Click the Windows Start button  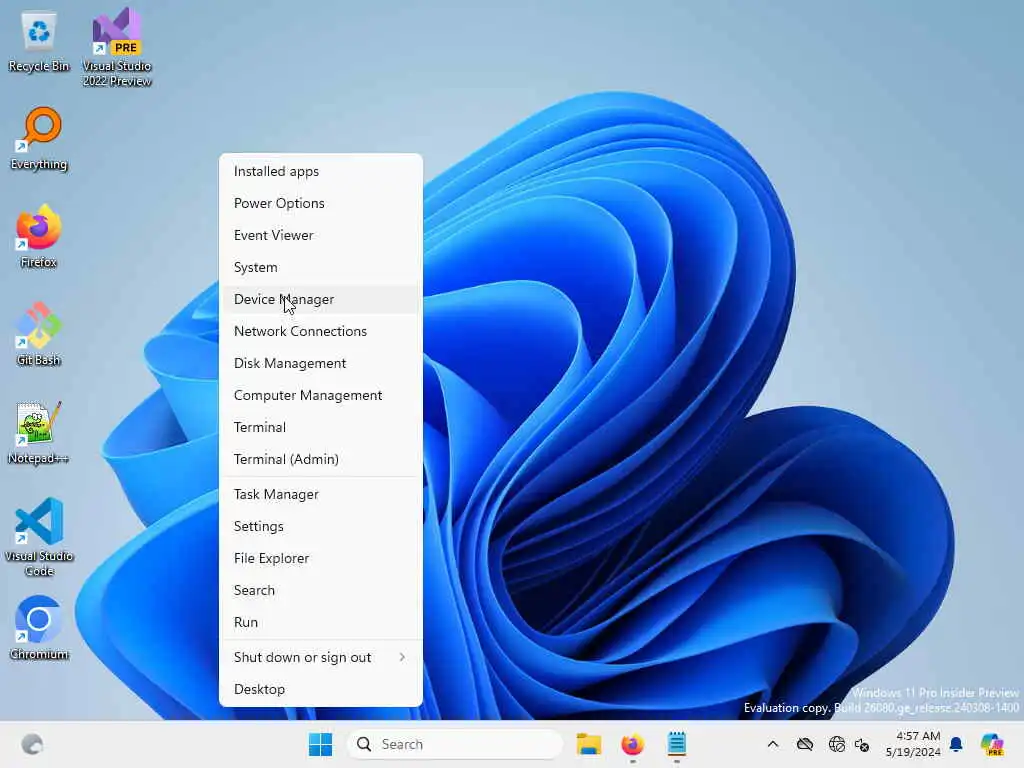(320, 744)
